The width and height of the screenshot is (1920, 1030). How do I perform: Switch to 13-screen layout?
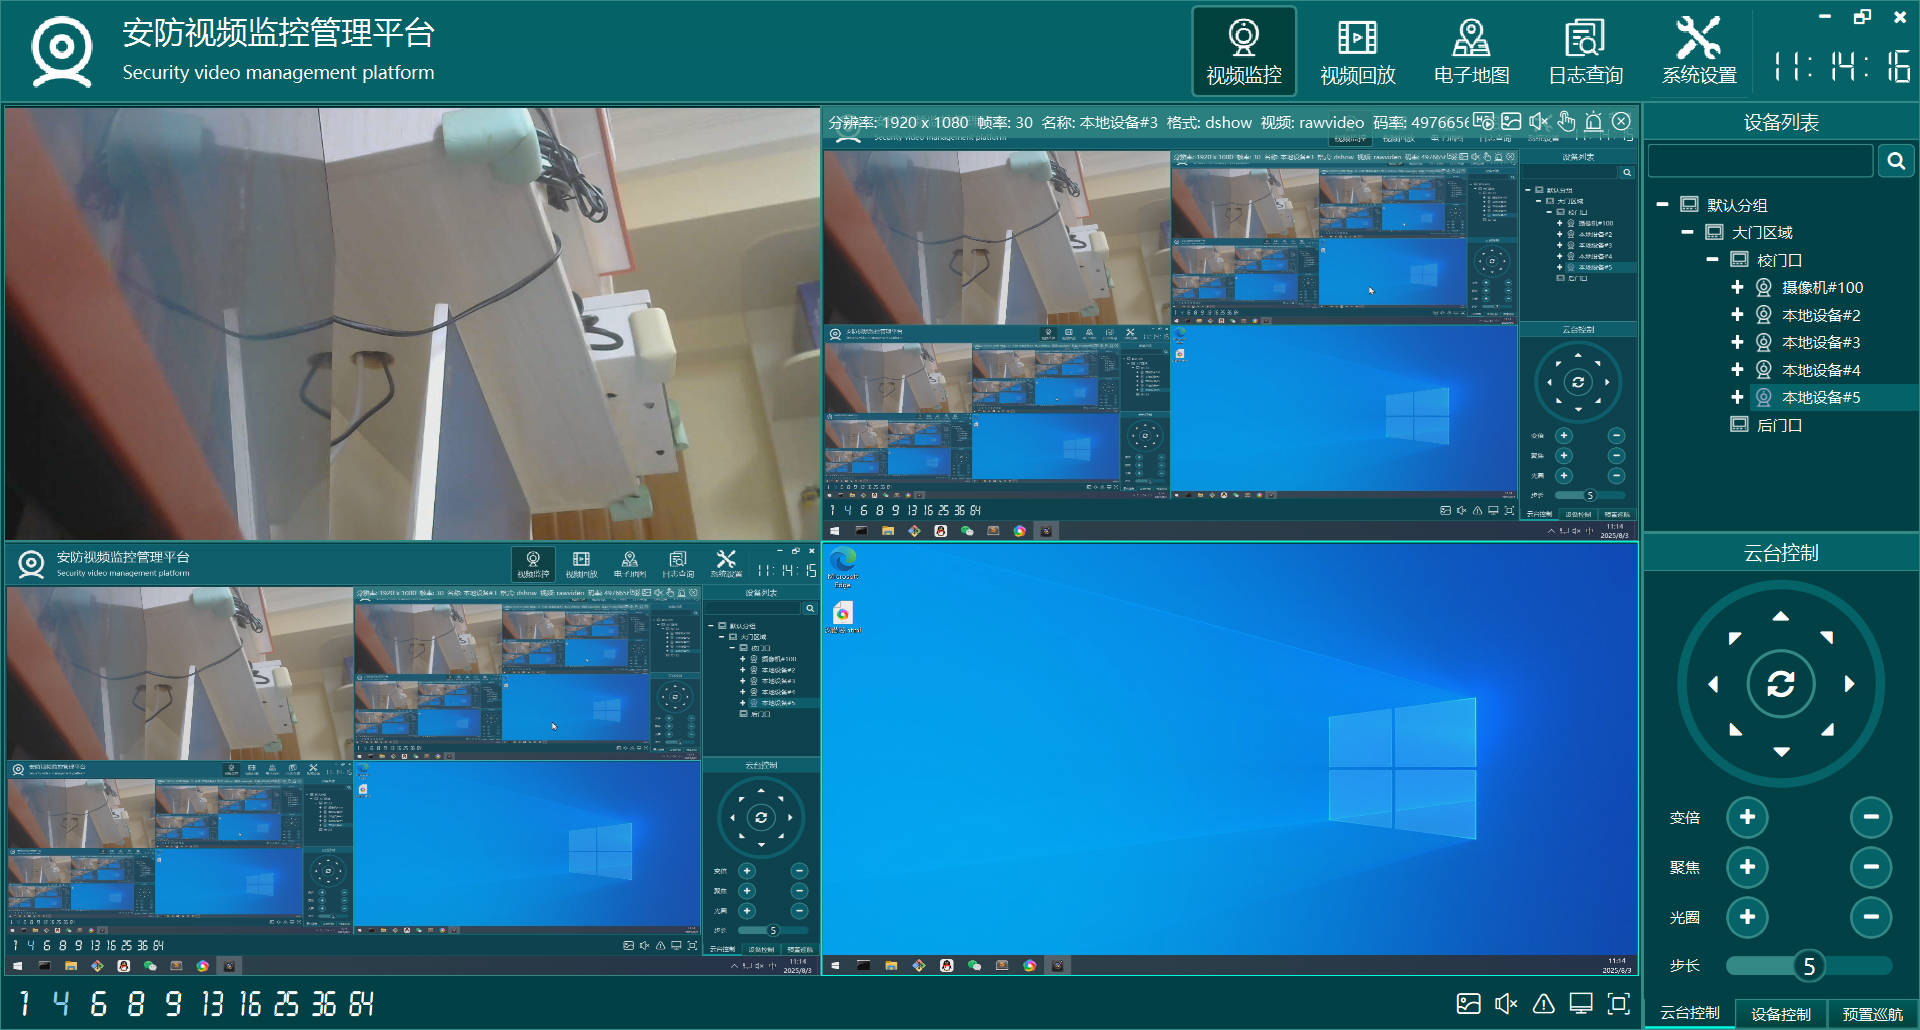pos(212,1004)
